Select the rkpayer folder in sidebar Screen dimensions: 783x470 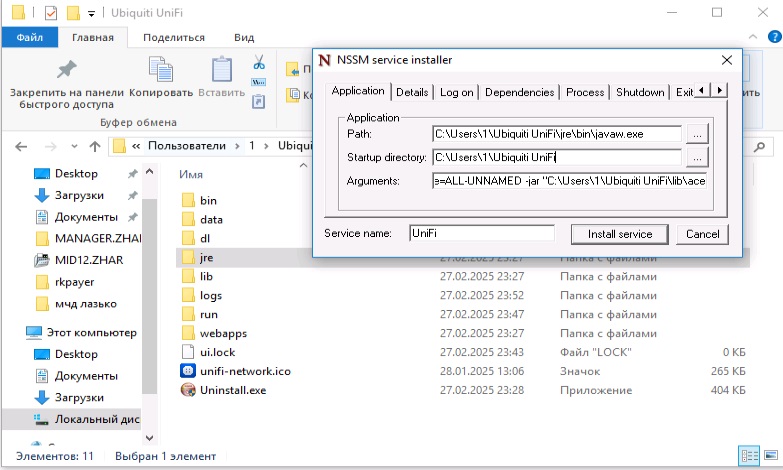(74, 282)
